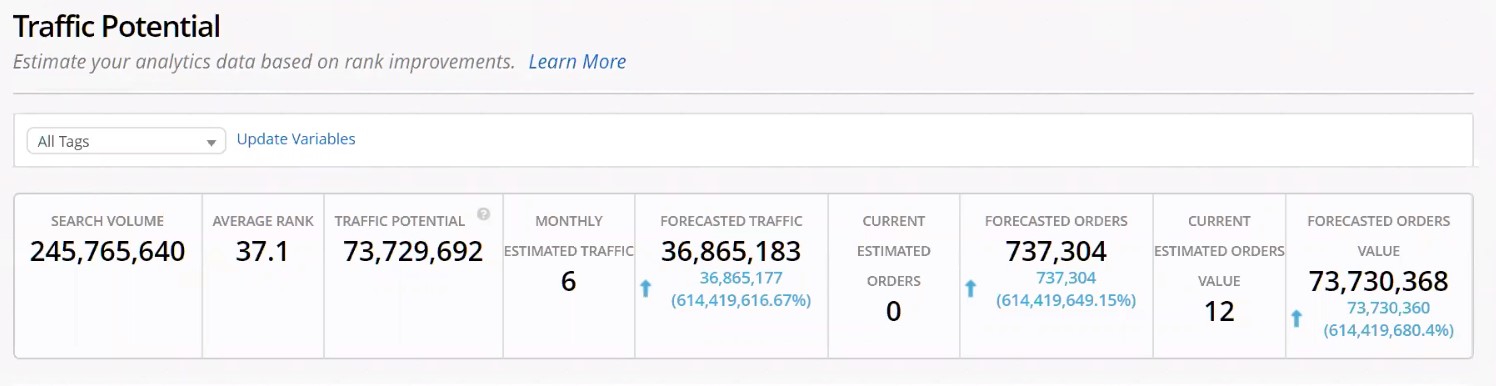The image size is (1496, 386).
Task: Click the Search Volume column label
Action: pos(108,221)
